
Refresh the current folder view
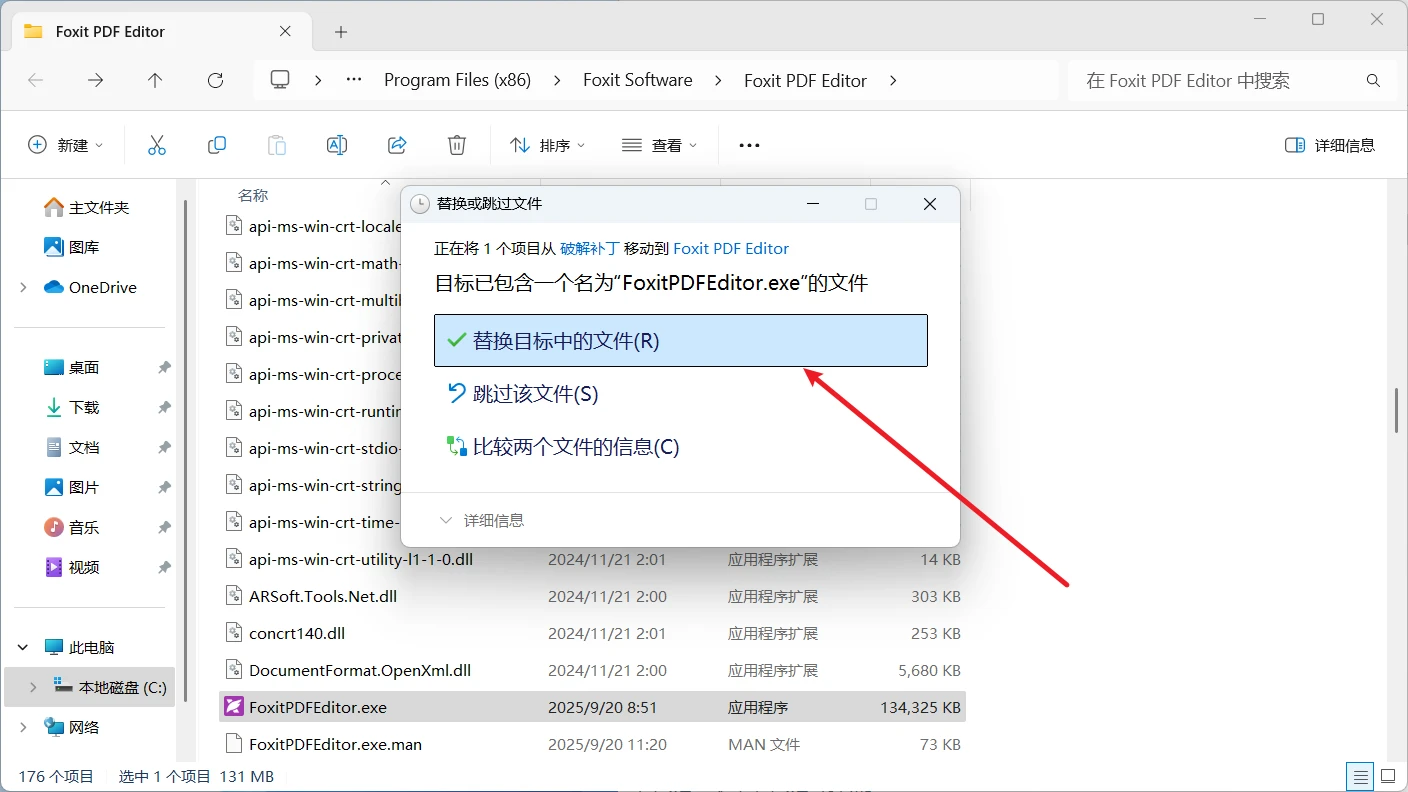click(x=215, y=80)
